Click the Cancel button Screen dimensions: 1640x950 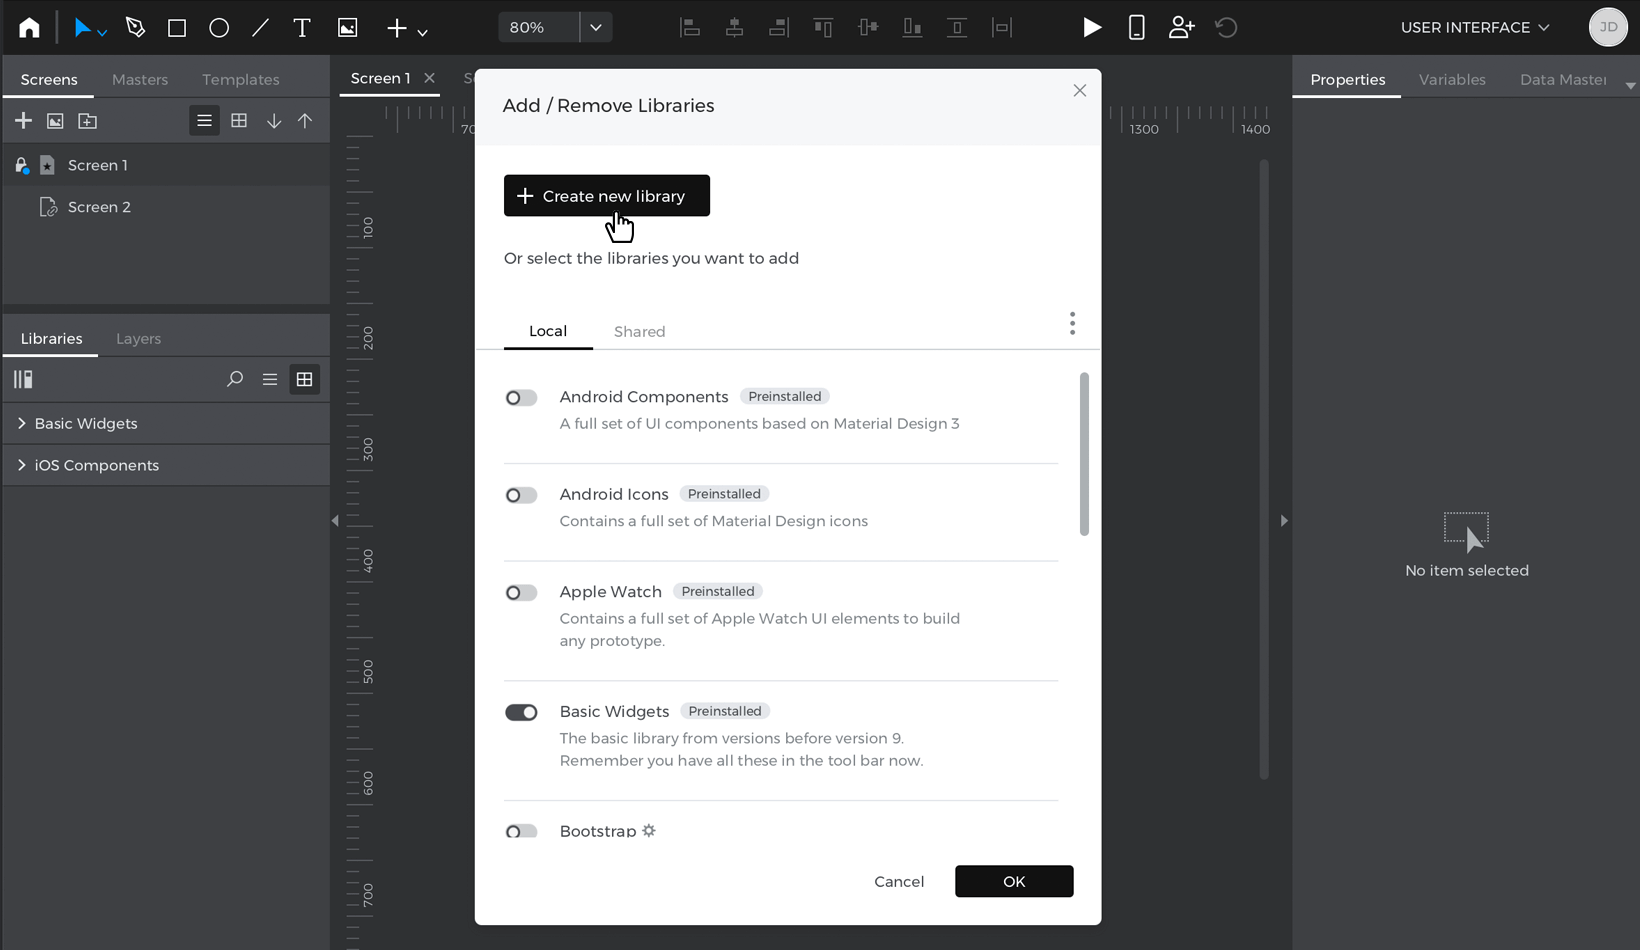pos(899,881)
